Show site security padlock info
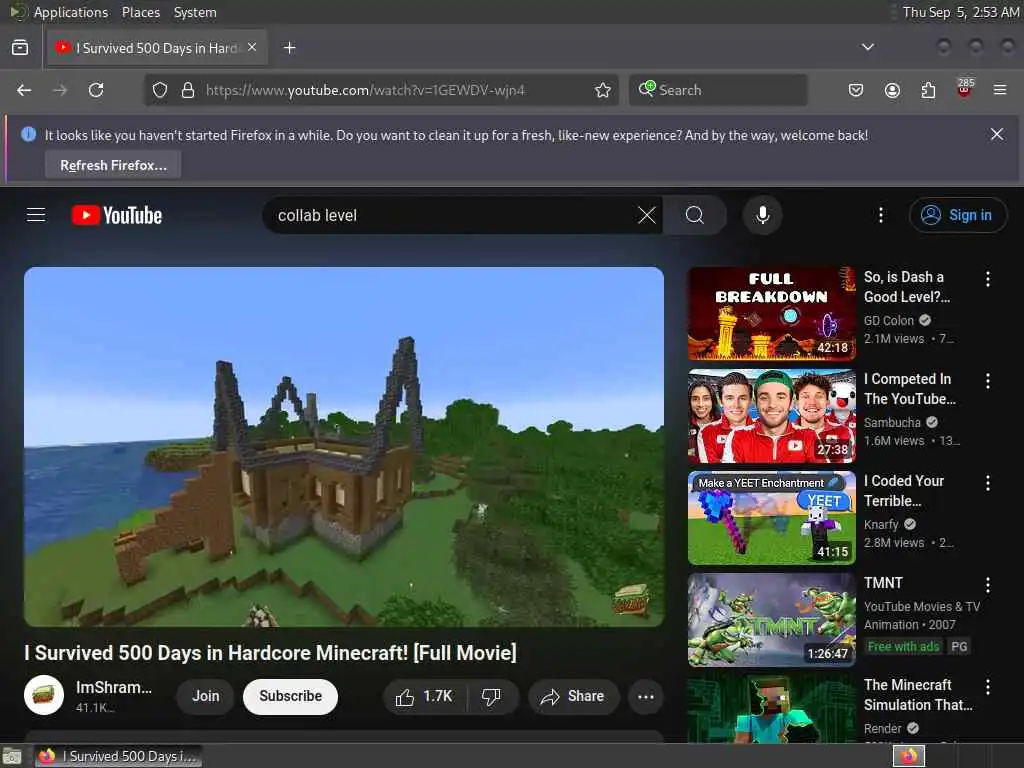 pos(188,90)
